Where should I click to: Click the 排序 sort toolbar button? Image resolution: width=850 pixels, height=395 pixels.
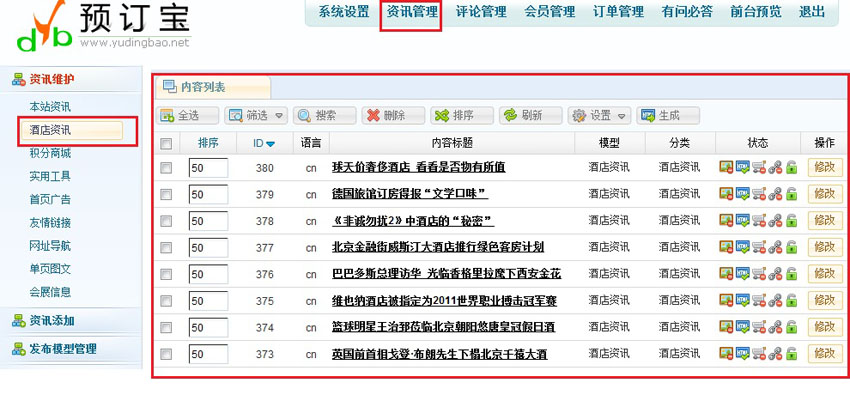pyautogui.click(x=462, y=115)
